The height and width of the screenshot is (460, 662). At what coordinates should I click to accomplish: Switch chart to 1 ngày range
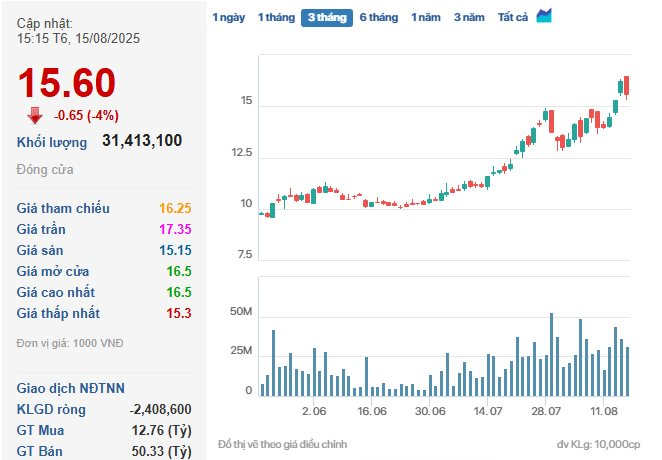pos(227,17)
